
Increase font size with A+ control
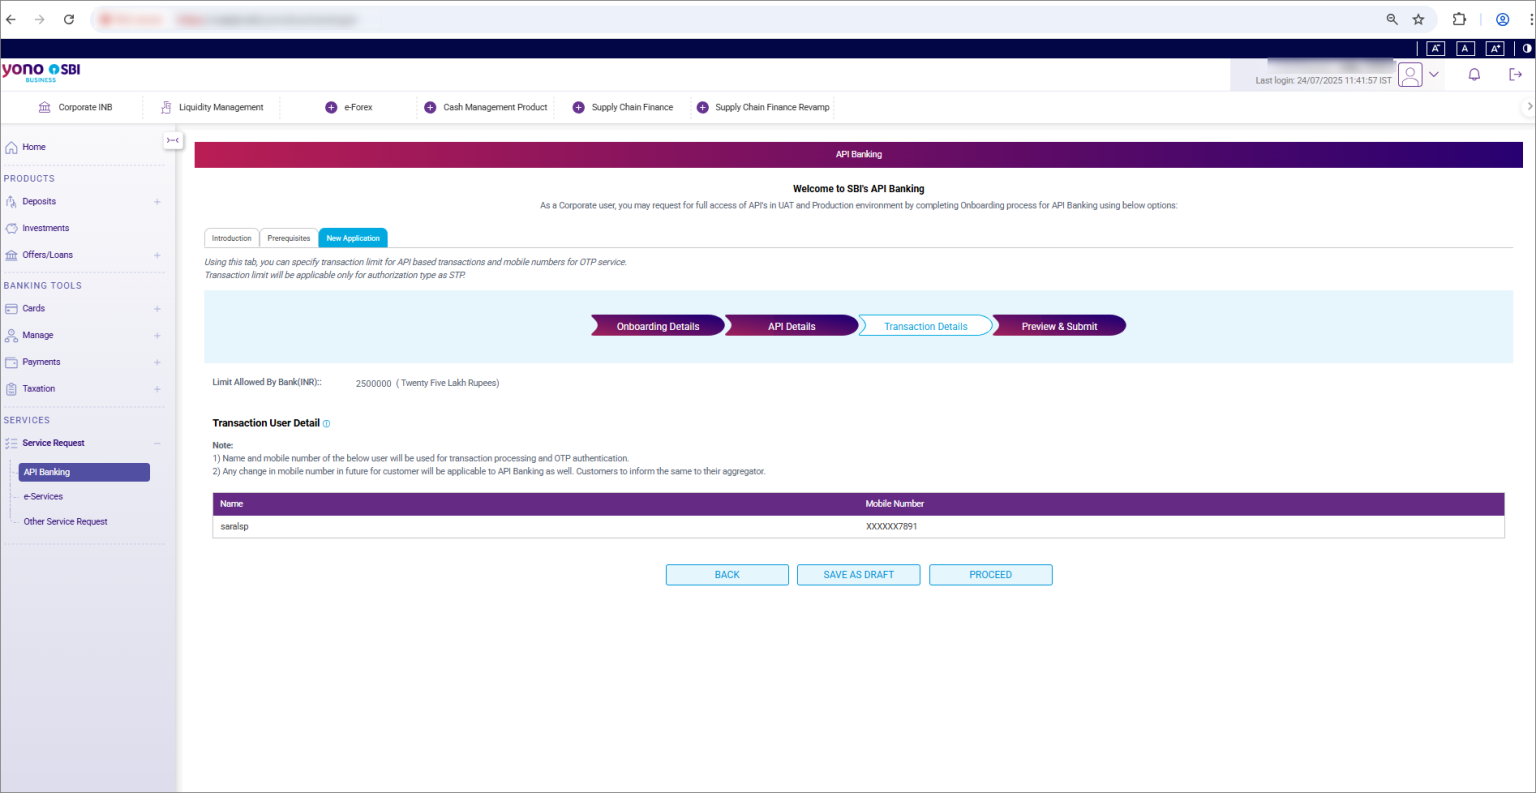click(x=1495, y=48)
